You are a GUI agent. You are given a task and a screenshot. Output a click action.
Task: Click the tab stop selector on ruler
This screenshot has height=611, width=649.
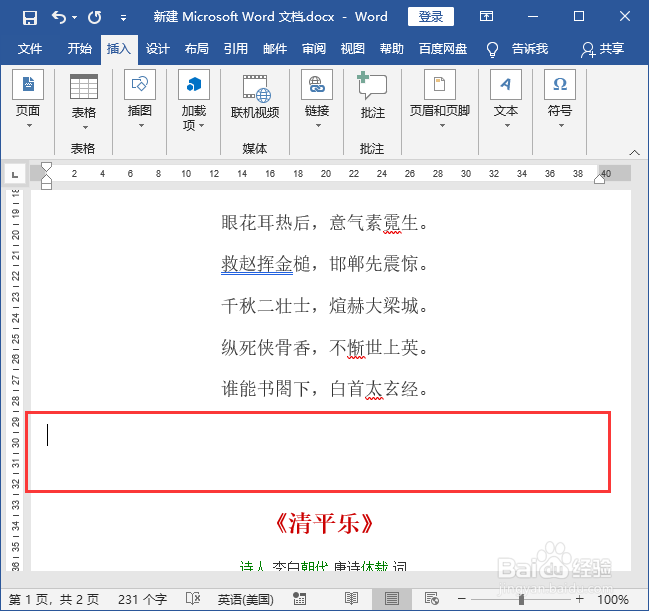pyautogui.click(x=14, y=174)
